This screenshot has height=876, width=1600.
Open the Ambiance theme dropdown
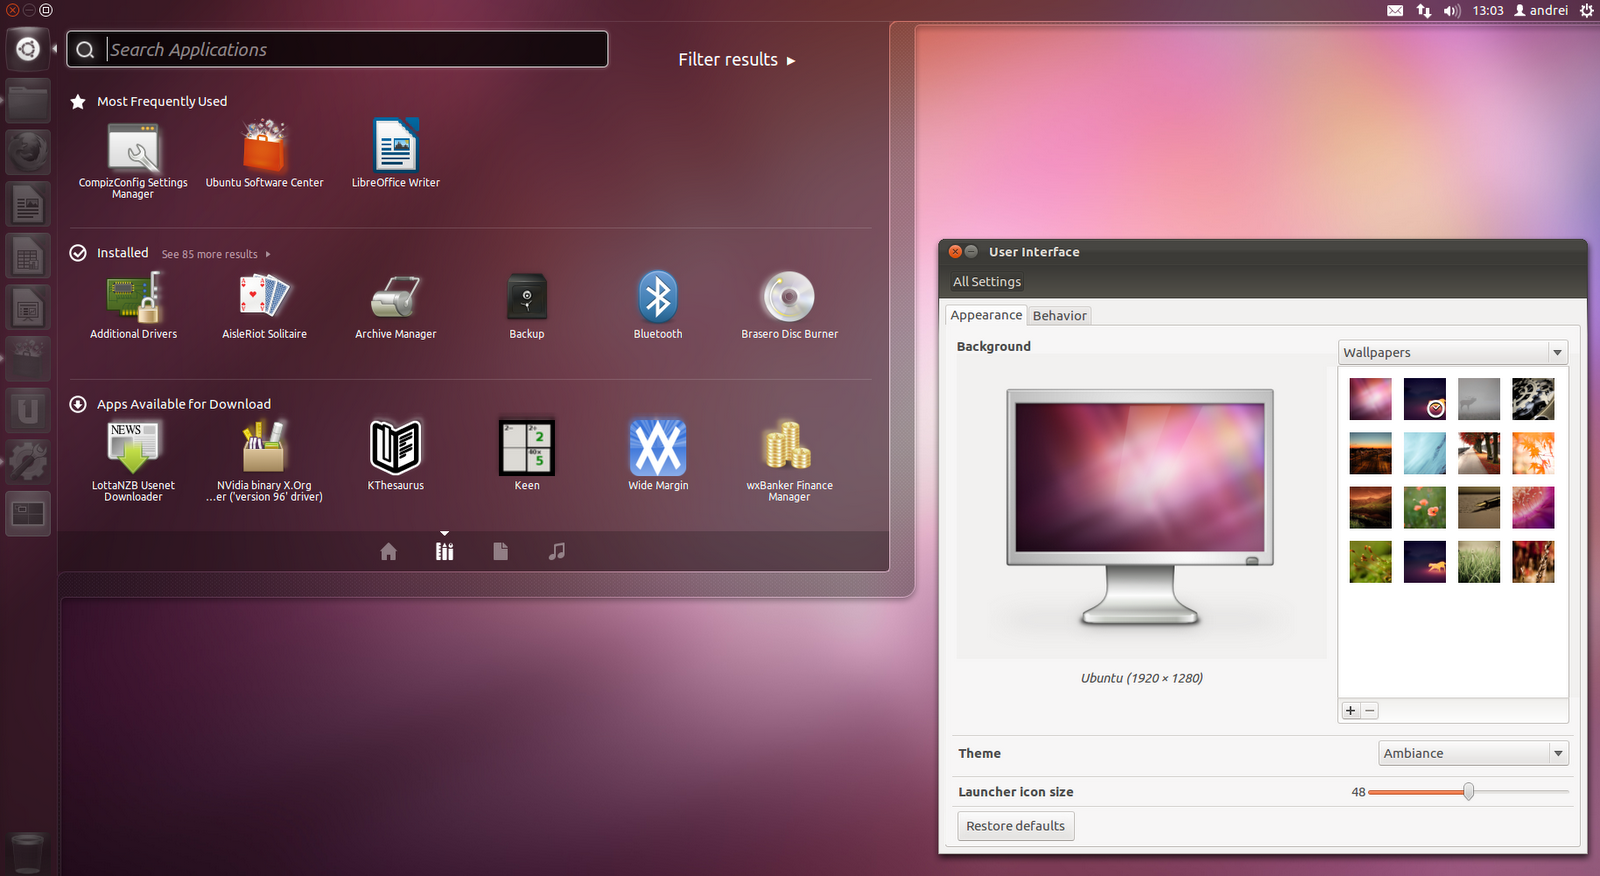[1473, 753]
